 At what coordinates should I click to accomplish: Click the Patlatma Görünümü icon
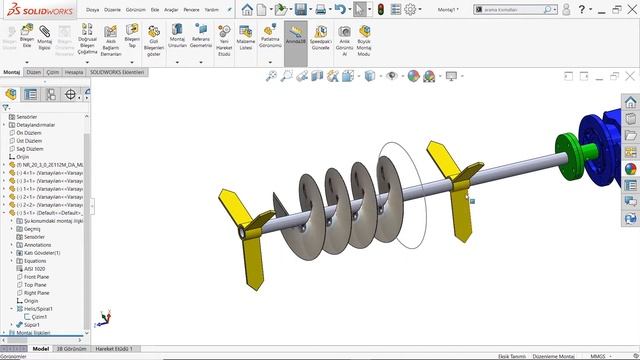coord(270,29)
